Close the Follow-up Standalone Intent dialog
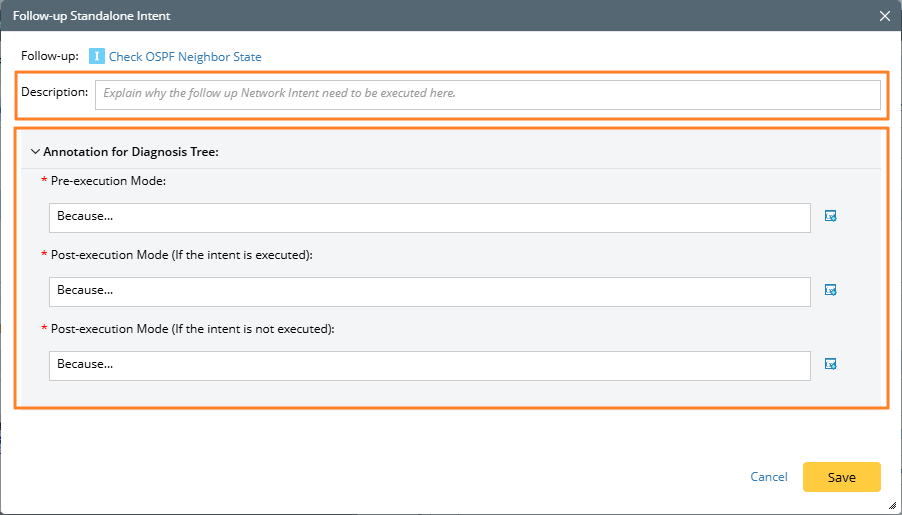The width and height of the screenshot is (902, 515). click(x=884, y=16)
